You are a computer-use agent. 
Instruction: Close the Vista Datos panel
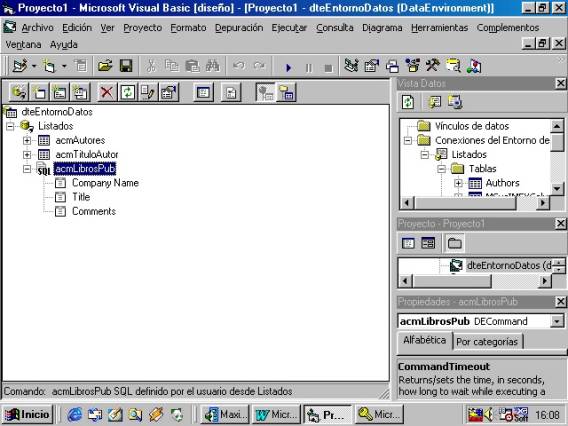pyautogui.click(x=560, y=84)
